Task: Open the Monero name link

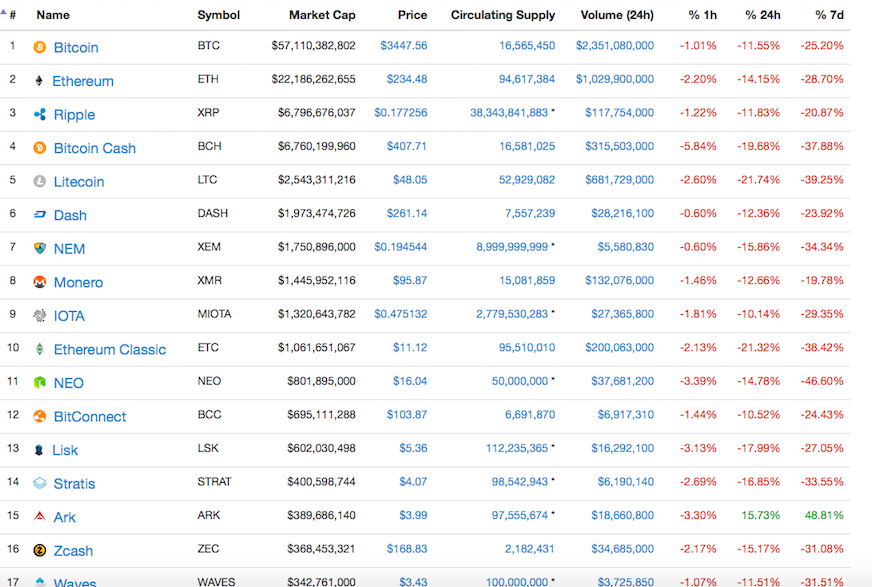Action: coord(78,282)
